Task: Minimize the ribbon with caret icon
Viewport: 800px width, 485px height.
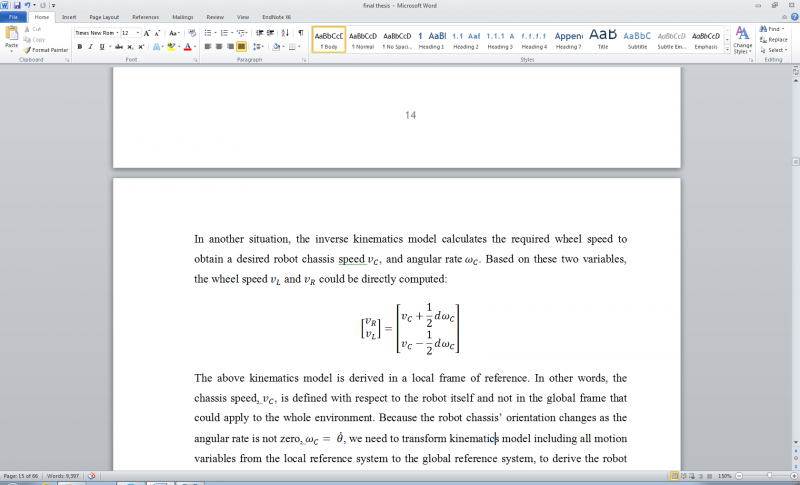Action: pyautogui.click(x=784, y=17)
